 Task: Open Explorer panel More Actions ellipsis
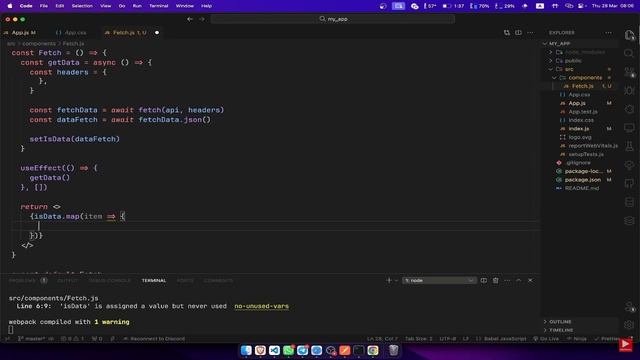609,33
